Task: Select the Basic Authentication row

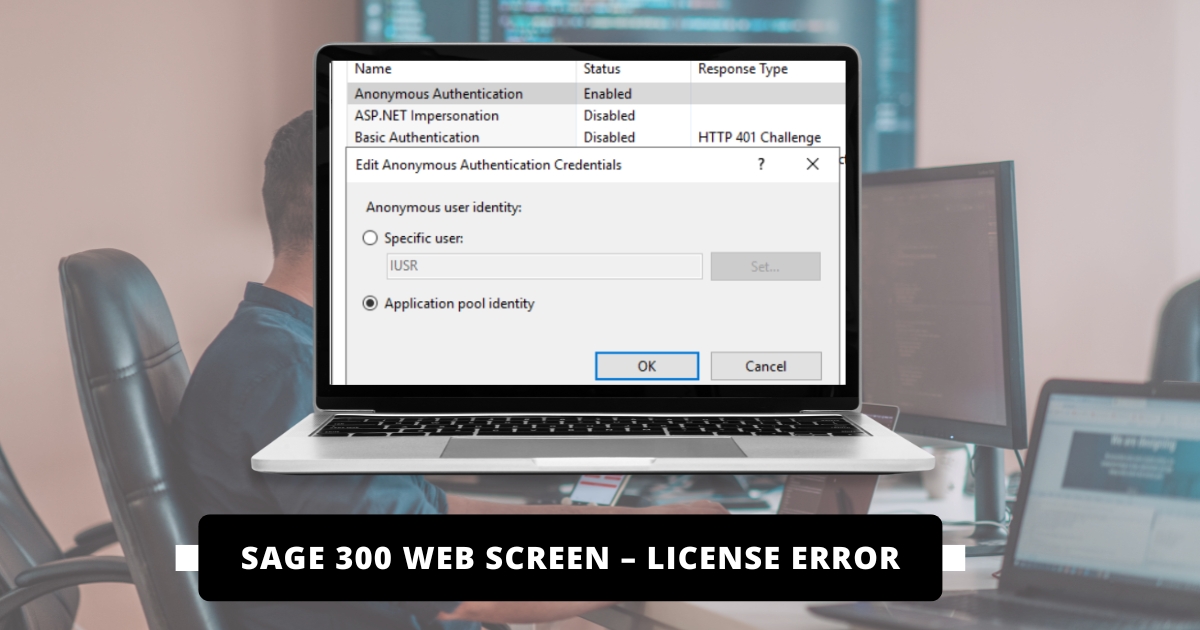Action: point(596,137)
